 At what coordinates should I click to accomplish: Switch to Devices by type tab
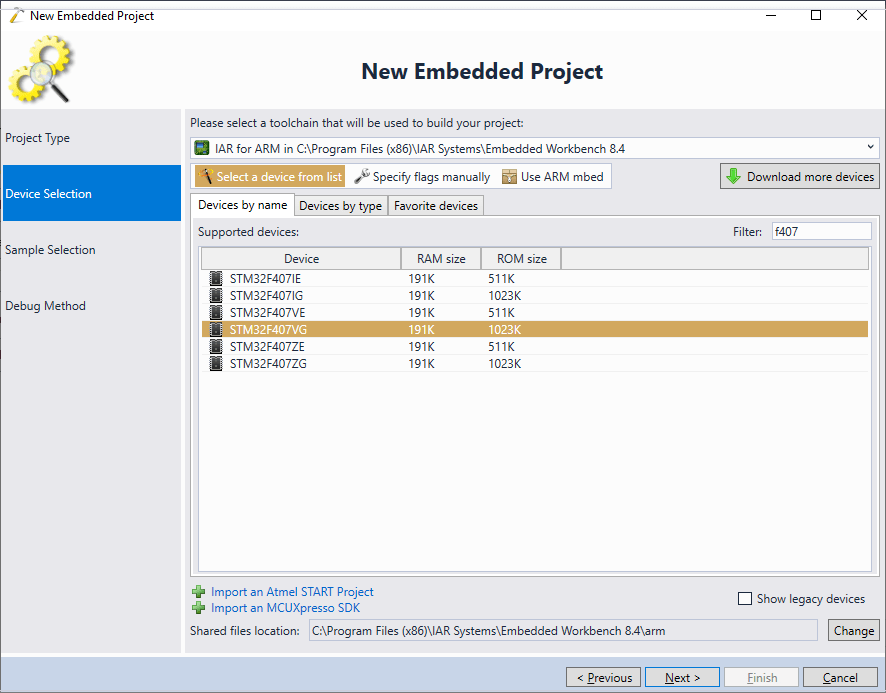pos(341,206)
